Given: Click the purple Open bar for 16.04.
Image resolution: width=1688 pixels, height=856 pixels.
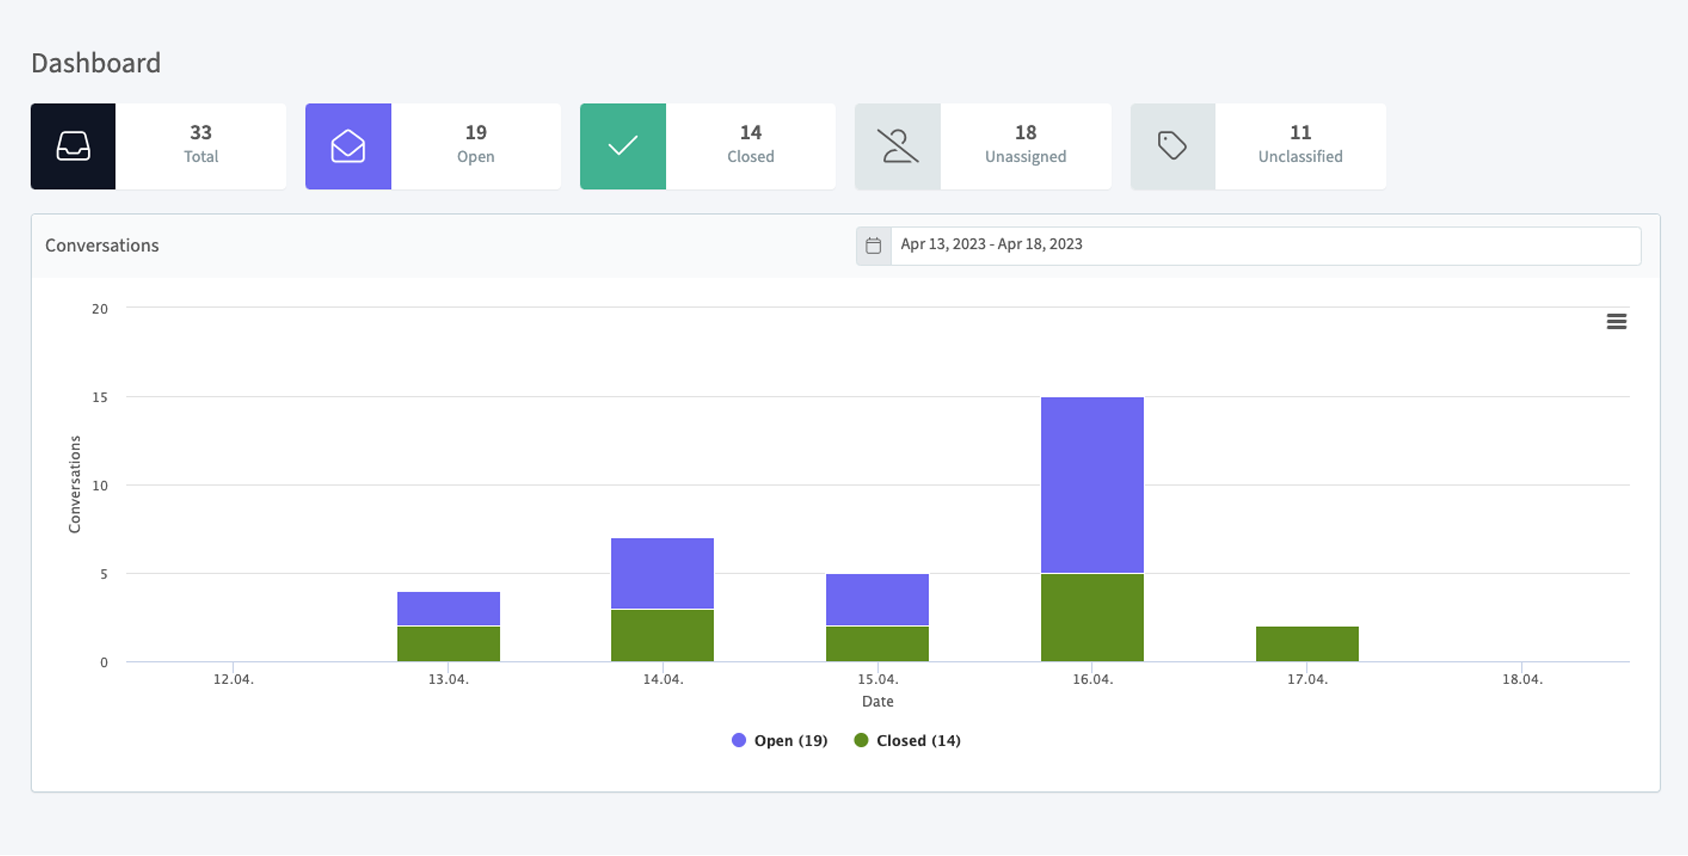Looking at the screenshot, I should tap(1092, 485).
